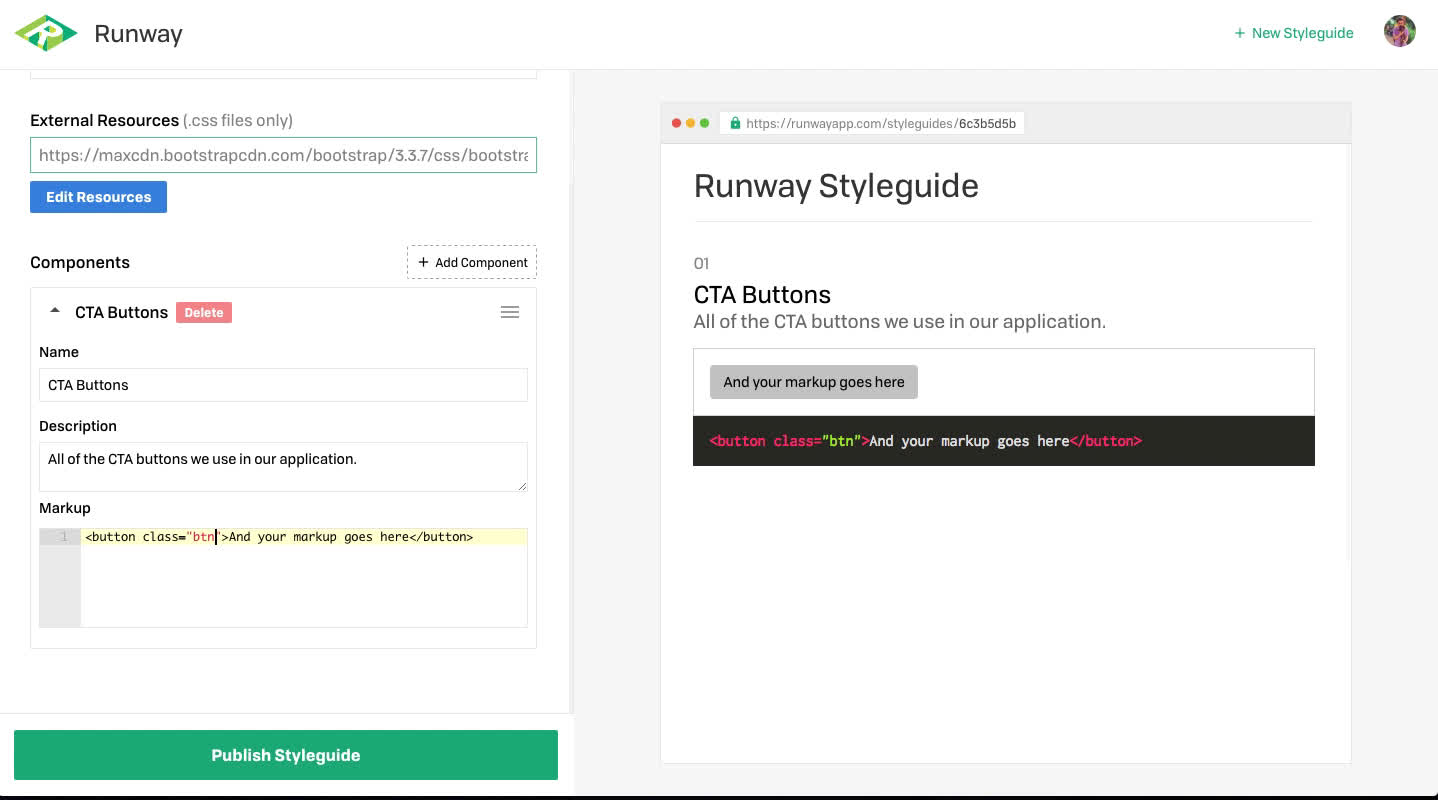This screenshot has width=1438, height=800.
Task: Click the green dot in preview window
Action: click(x=704, y=123)
